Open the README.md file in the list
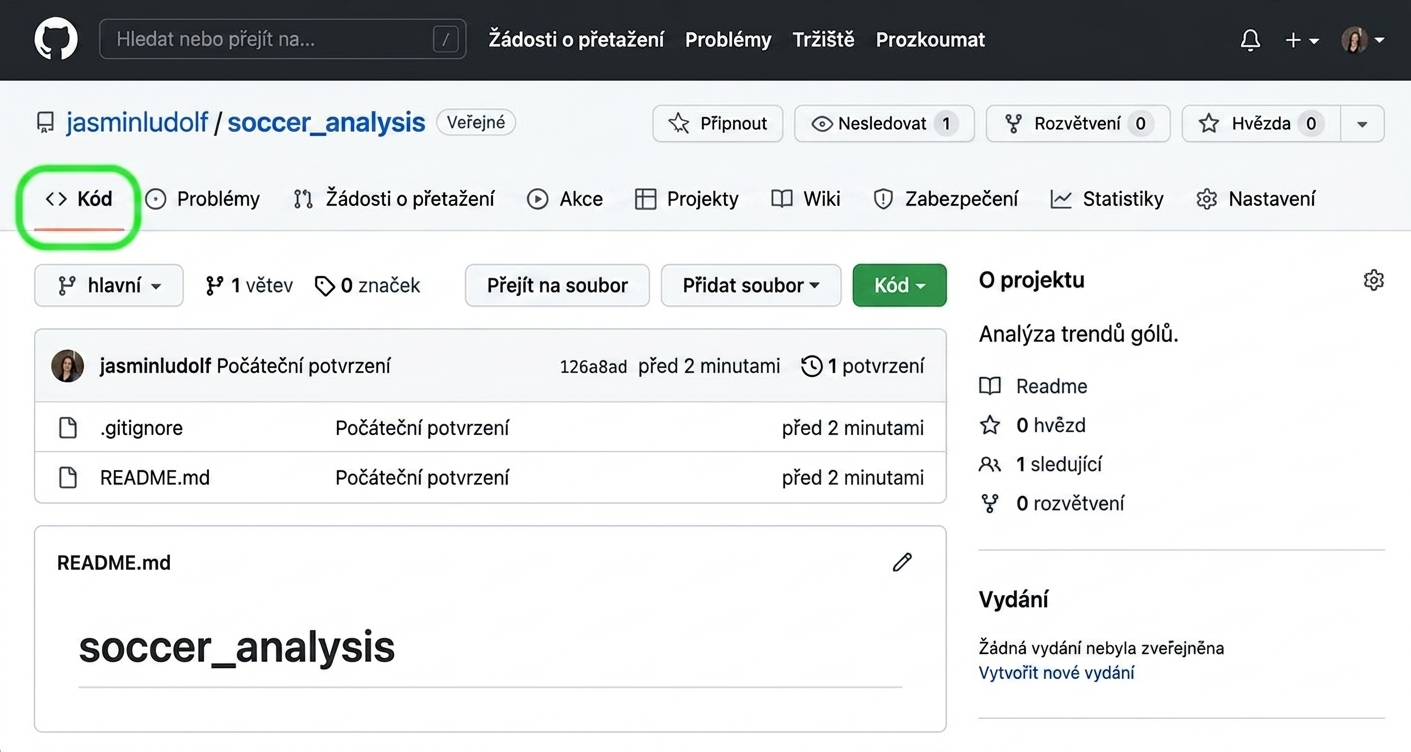Screen dimensions: 1411x752 [155, 477]
